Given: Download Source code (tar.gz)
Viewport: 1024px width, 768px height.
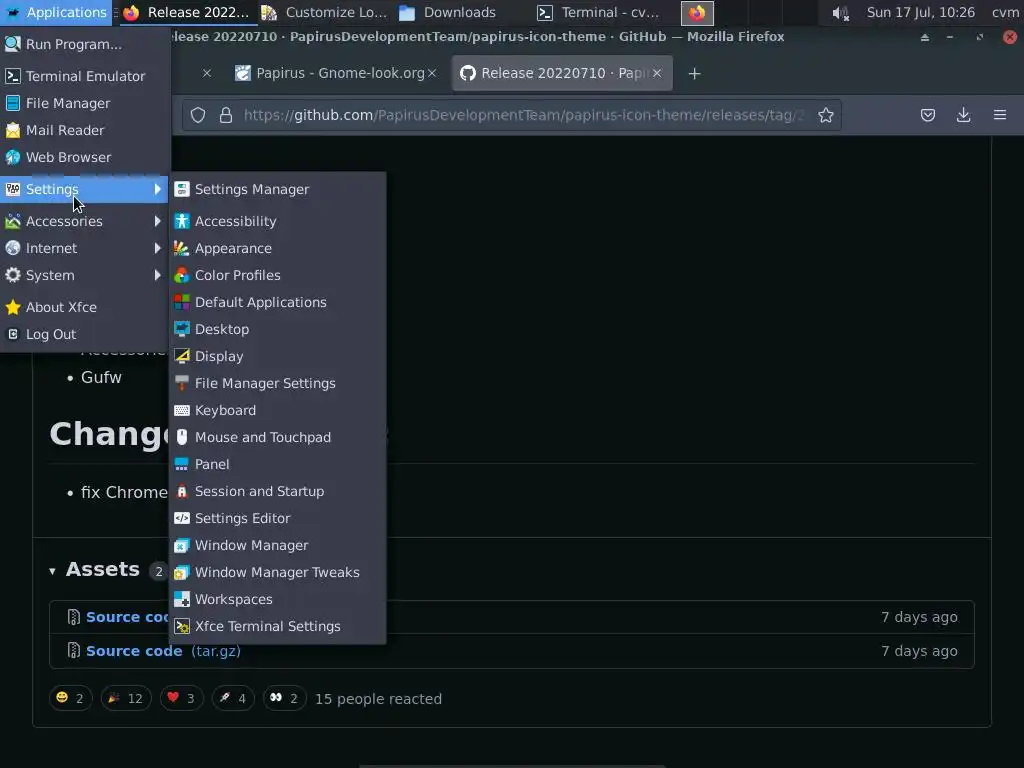Looking at the screenshot, I should pos(163,651).
